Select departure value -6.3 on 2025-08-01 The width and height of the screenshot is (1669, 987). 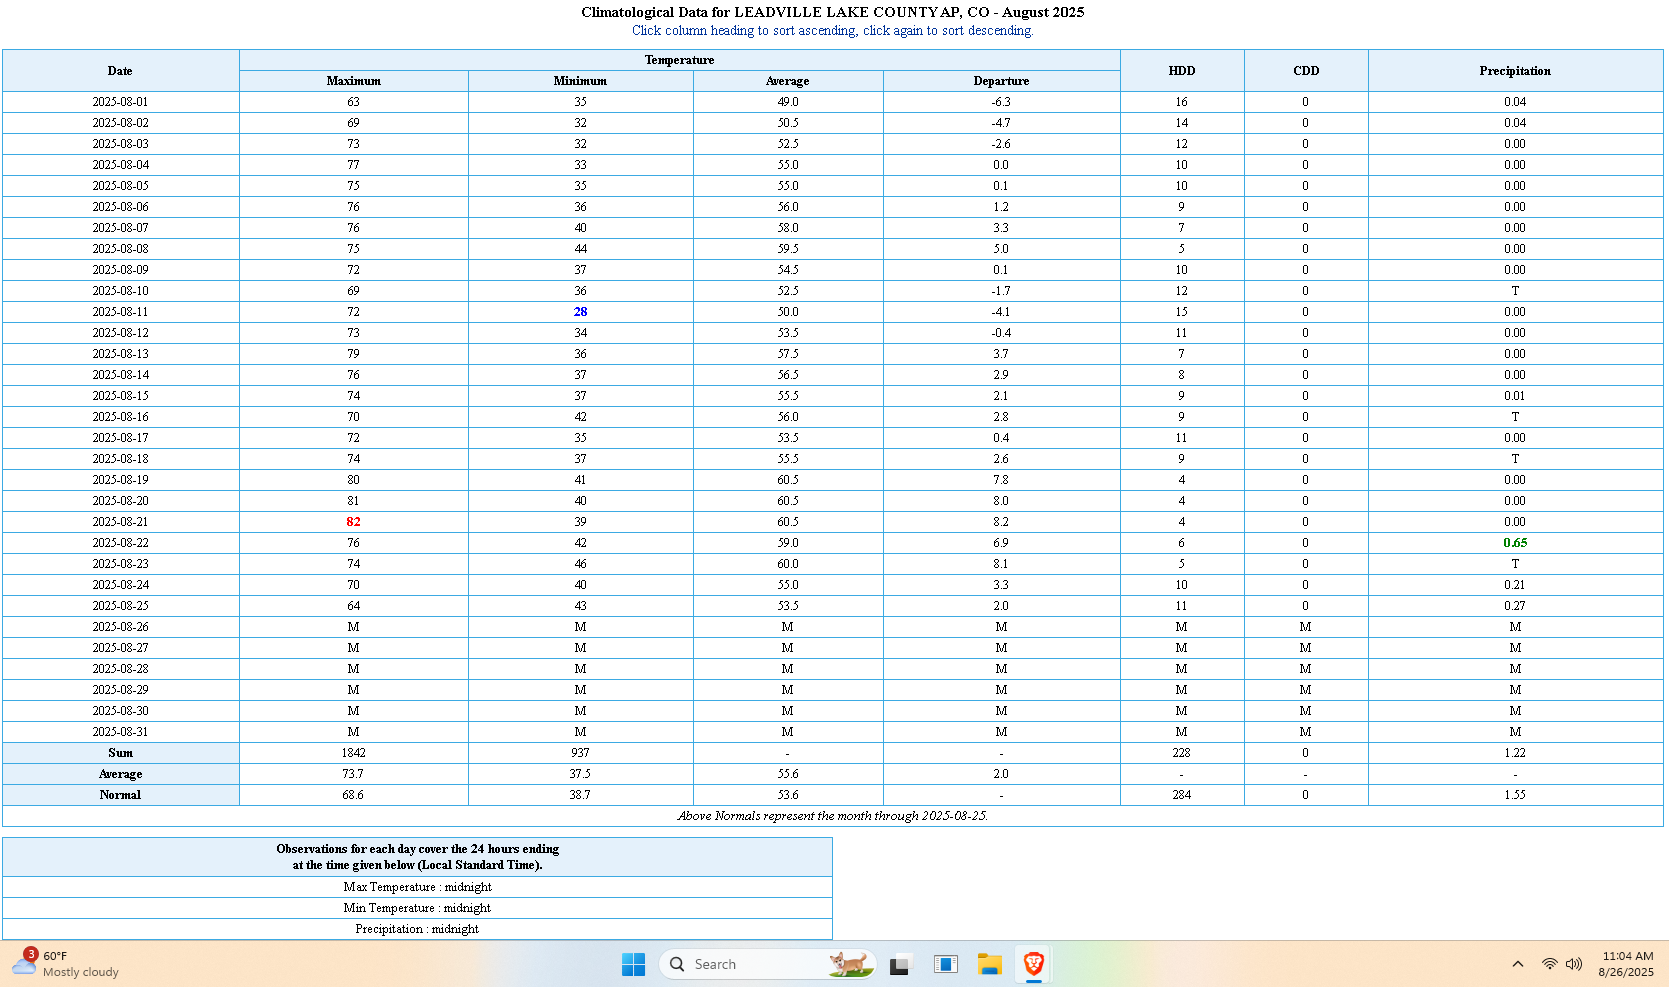coord(1001,102)
